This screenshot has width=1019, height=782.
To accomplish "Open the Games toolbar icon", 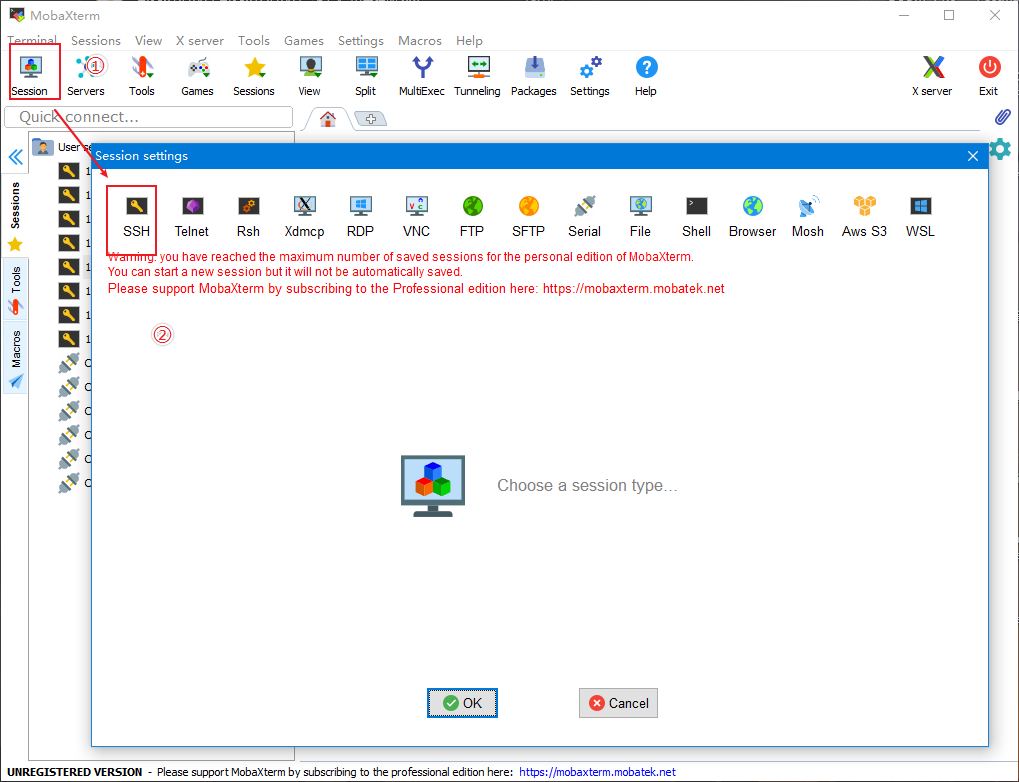I will click(x=198, y=75).
